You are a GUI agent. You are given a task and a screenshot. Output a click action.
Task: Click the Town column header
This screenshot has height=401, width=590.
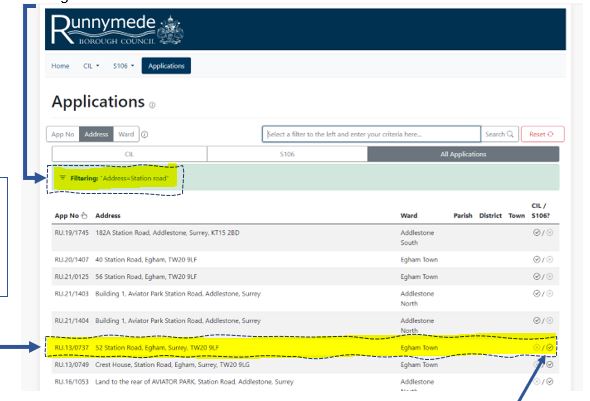pyautogui.click(x=517, y=216)
